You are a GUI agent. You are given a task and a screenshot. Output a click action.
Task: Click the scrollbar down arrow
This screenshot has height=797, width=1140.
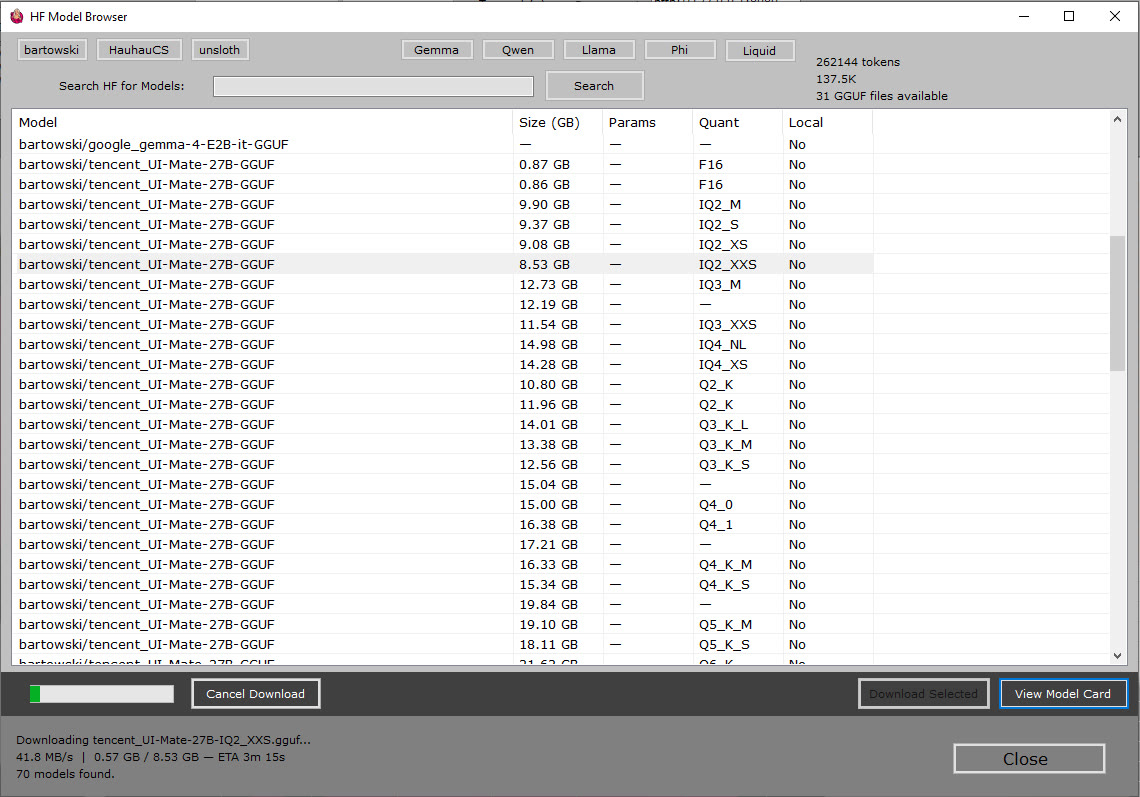pyautogui.click(x=1117, y=655)
